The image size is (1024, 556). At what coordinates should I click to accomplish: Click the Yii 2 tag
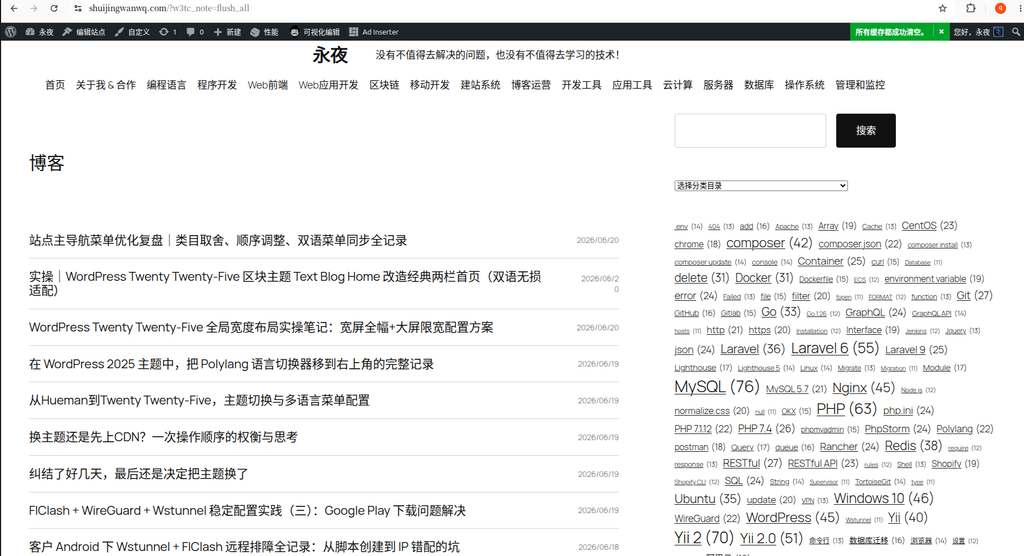[704, 538]
